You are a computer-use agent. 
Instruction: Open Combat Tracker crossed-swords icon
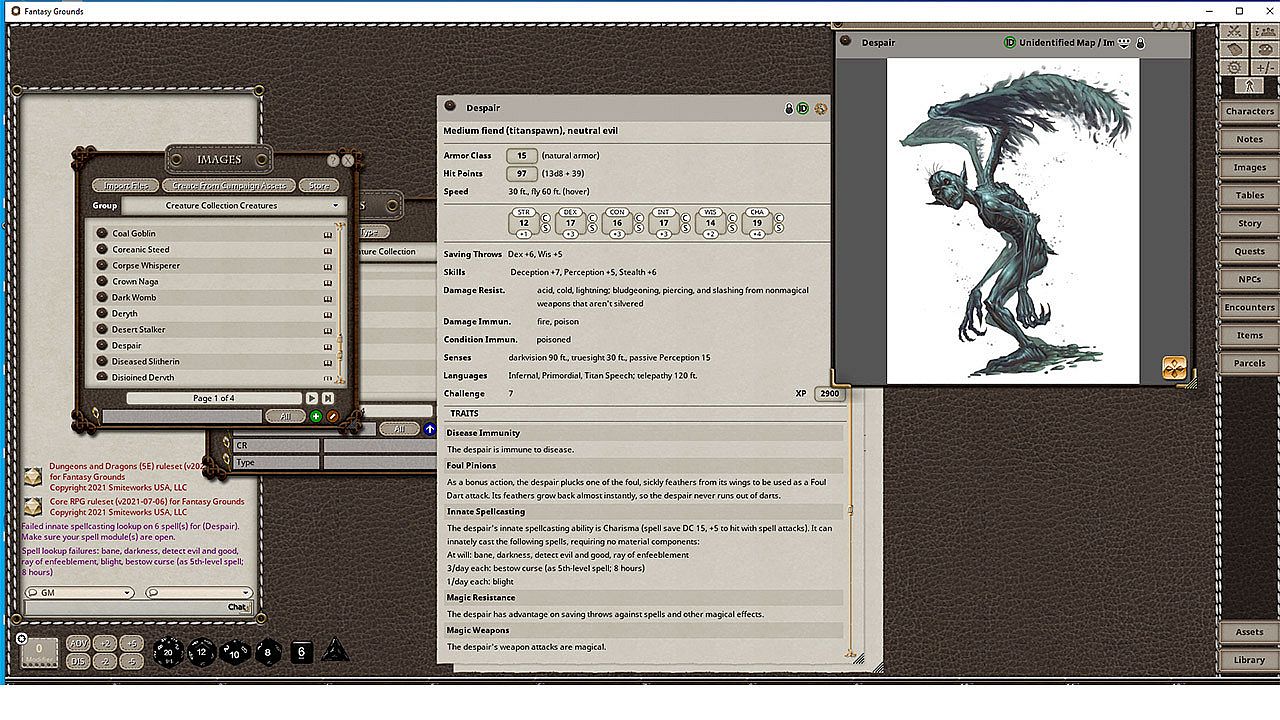click(x=1235, y=31)
